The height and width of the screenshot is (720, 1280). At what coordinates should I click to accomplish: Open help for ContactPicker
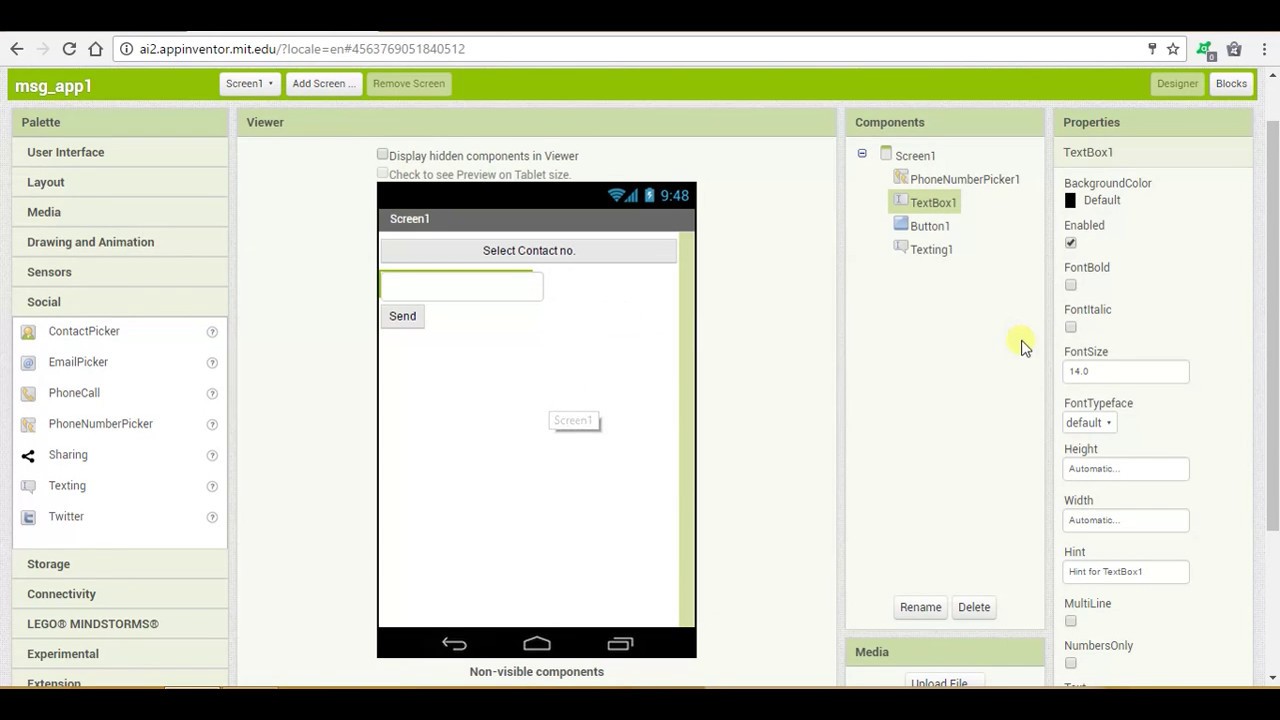212,332
